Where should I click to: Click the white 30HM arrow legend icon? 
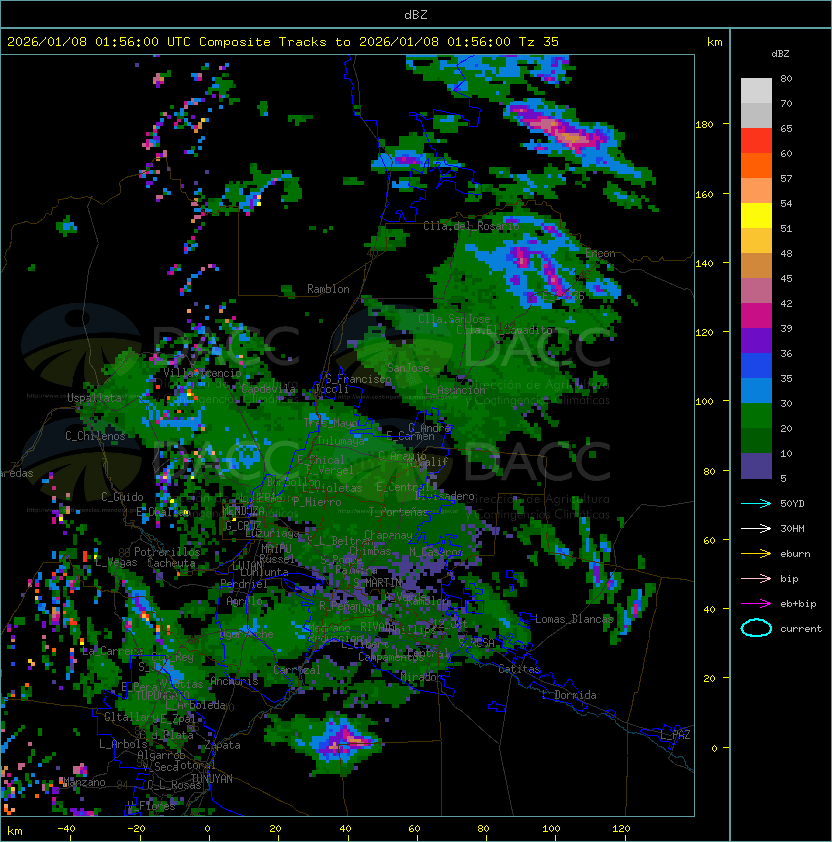(x=756, y=528)
